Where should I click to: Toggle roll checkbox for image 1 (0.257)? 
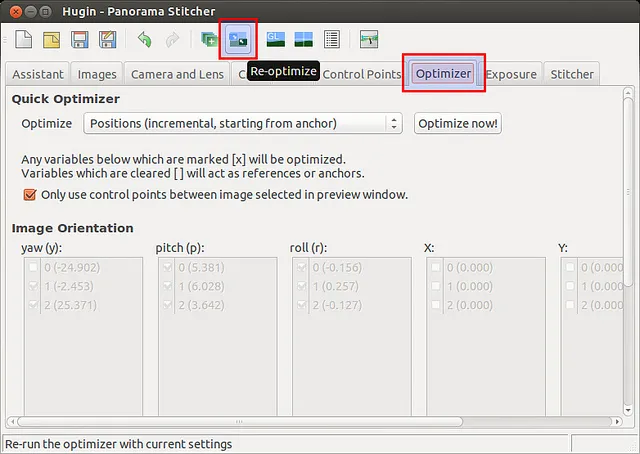pyautogui.click(x=303, y=286)
